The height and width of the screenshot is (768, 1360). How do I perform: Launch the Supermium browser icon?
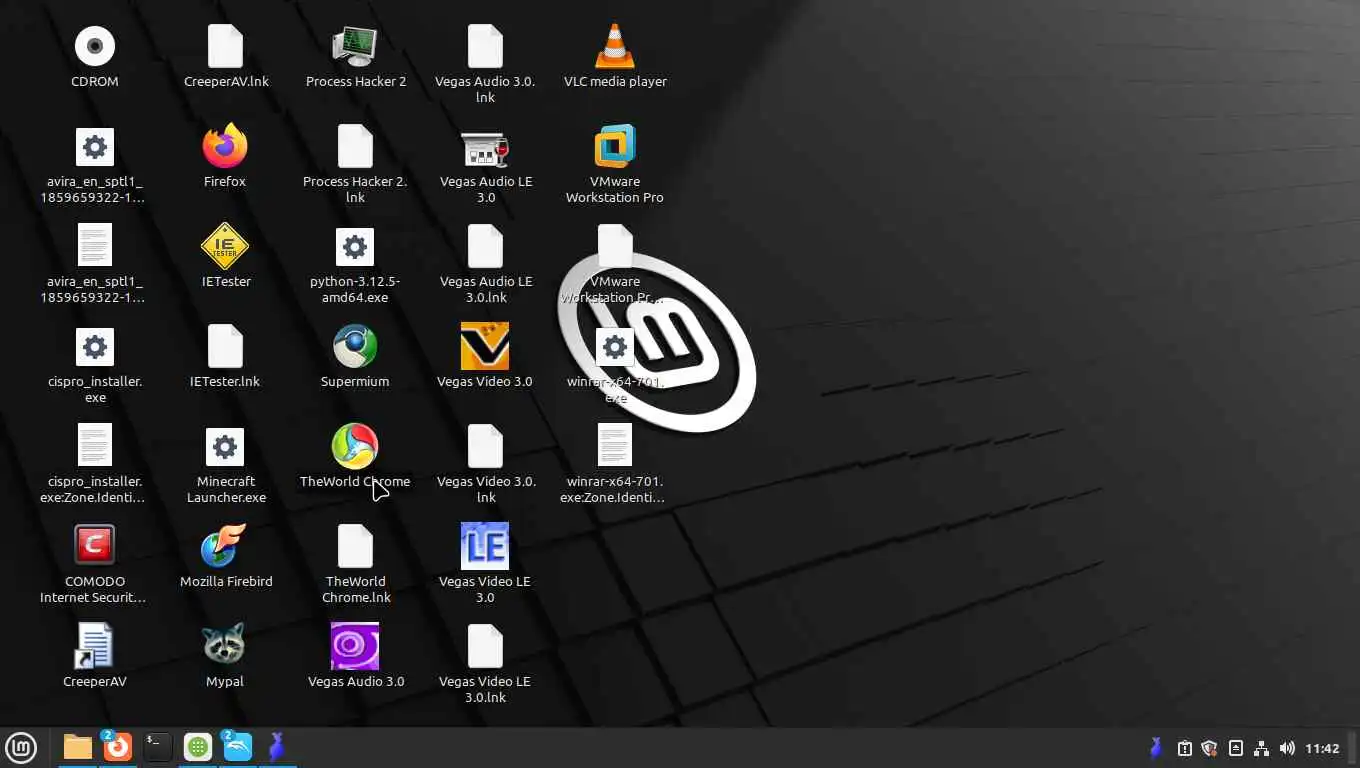[x=355, y=346]
